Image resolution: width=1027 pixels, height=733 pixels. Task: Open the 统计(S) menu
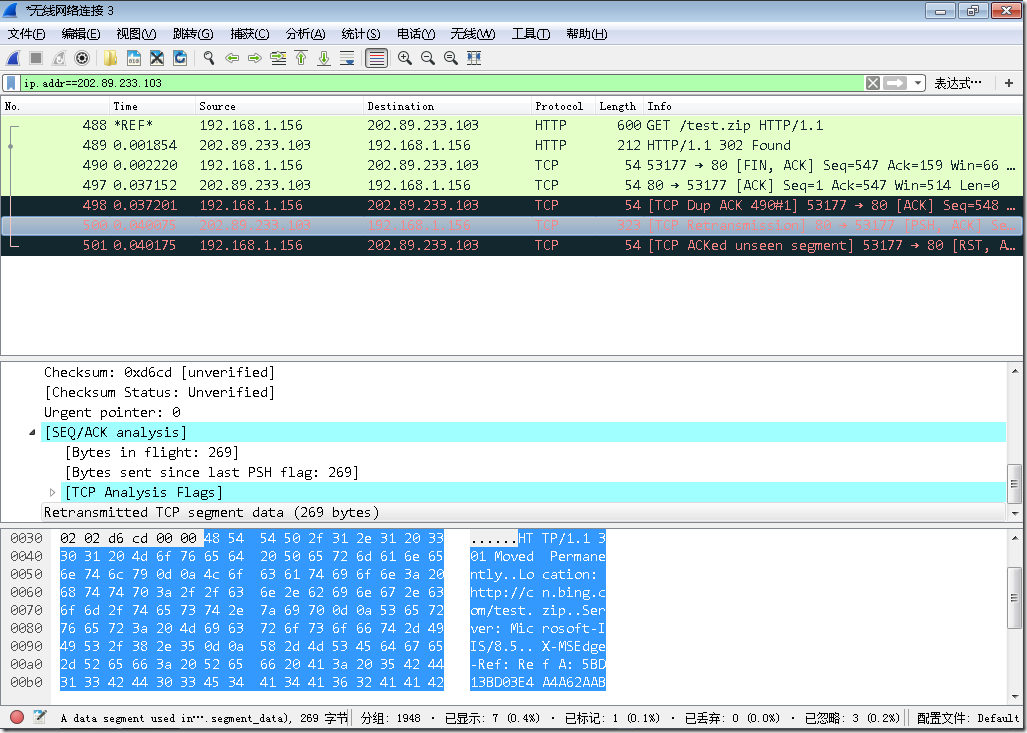[x=360, y=34]
